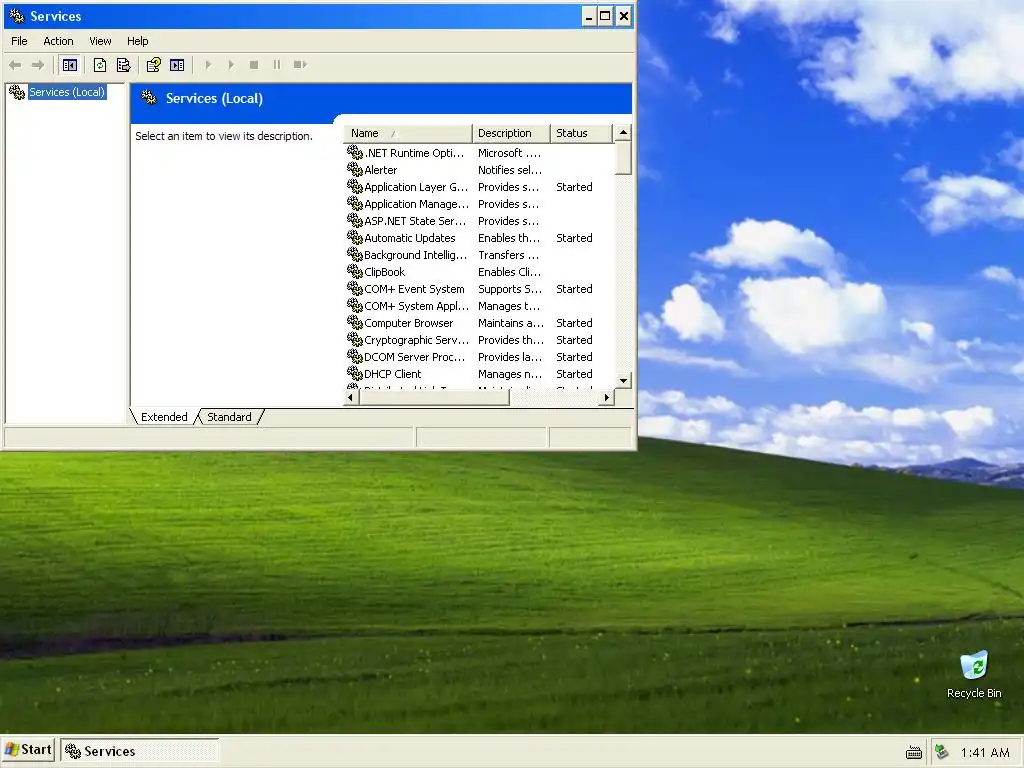Viewport: 1024px width, 768px height.
Task: Click the gear icon next to Computer Browser
Action: pos(355,323)
